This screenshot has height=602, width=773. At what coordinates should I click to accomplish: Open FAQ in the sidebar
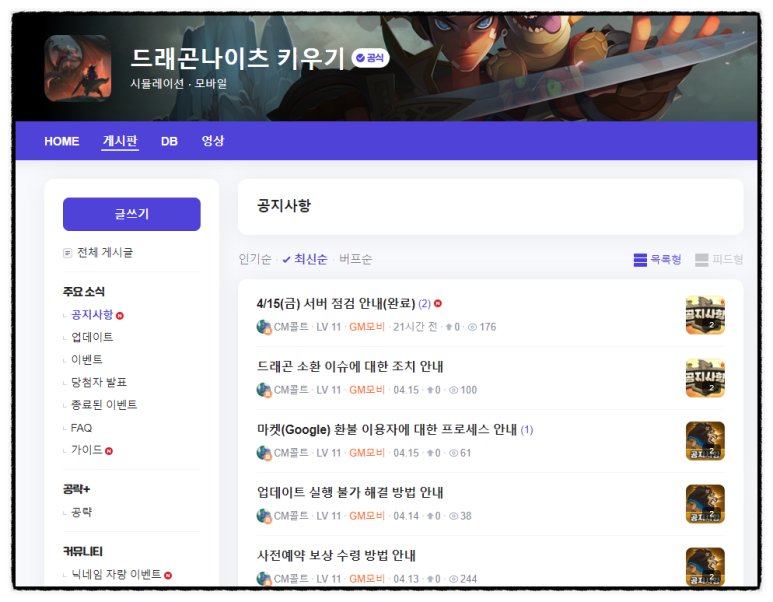[81, 428]
